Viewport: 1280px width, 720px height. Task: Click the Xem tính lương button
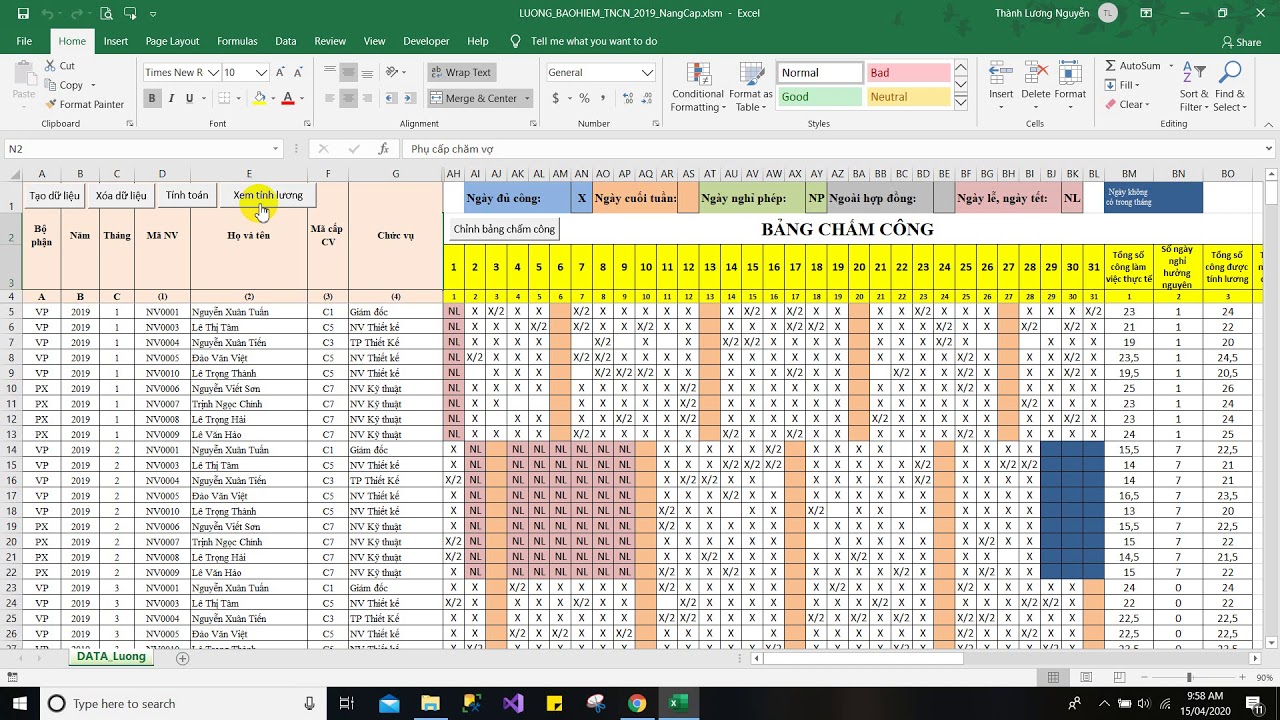coord(268,195)
